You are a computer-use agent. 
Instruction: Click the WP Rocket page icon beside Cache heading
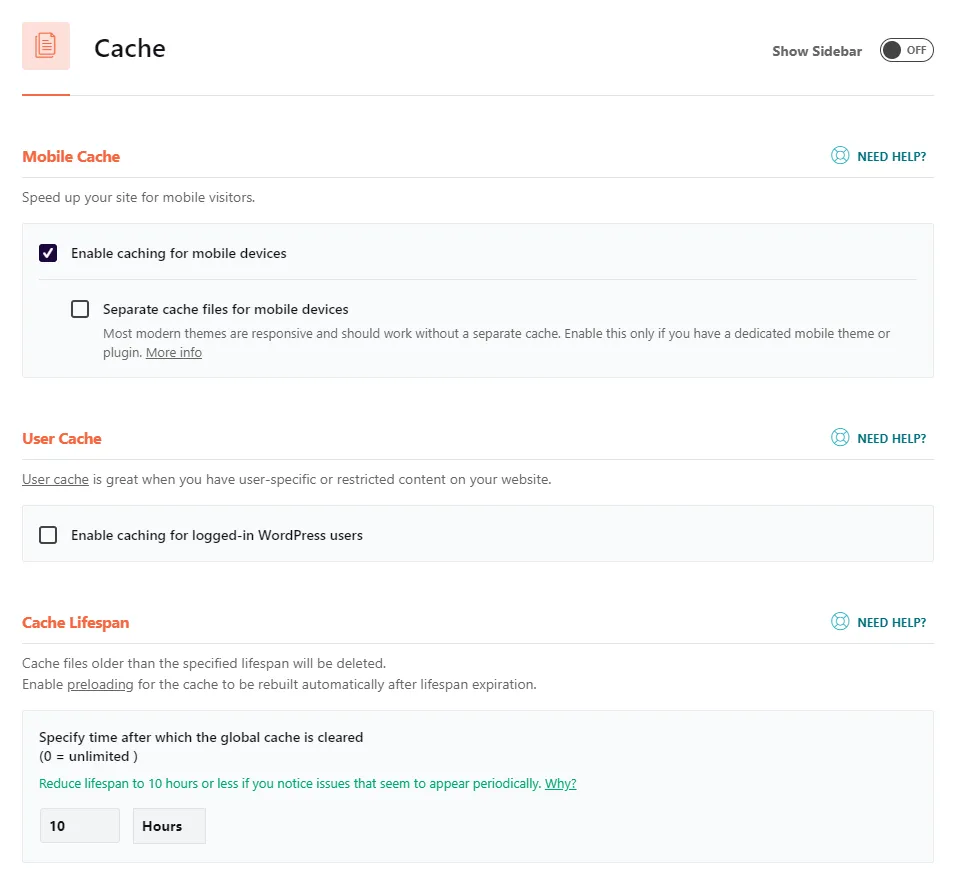click(x=45, y=45)
